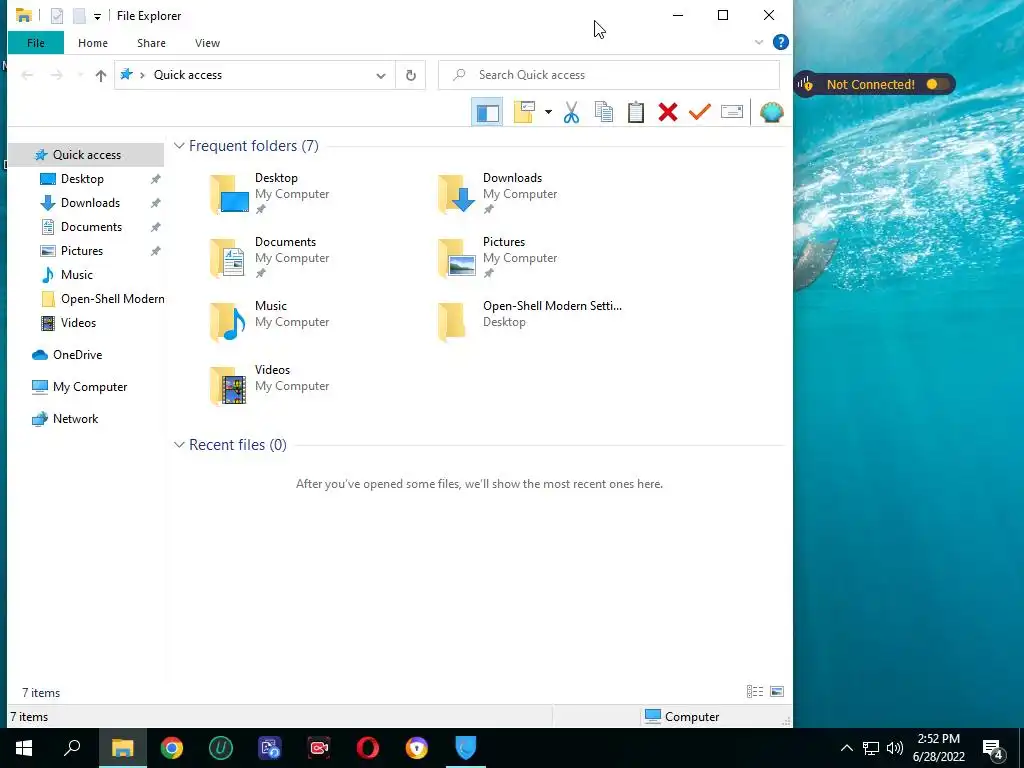Select the Downloads folder in Frequent folders

coord(500,193)
